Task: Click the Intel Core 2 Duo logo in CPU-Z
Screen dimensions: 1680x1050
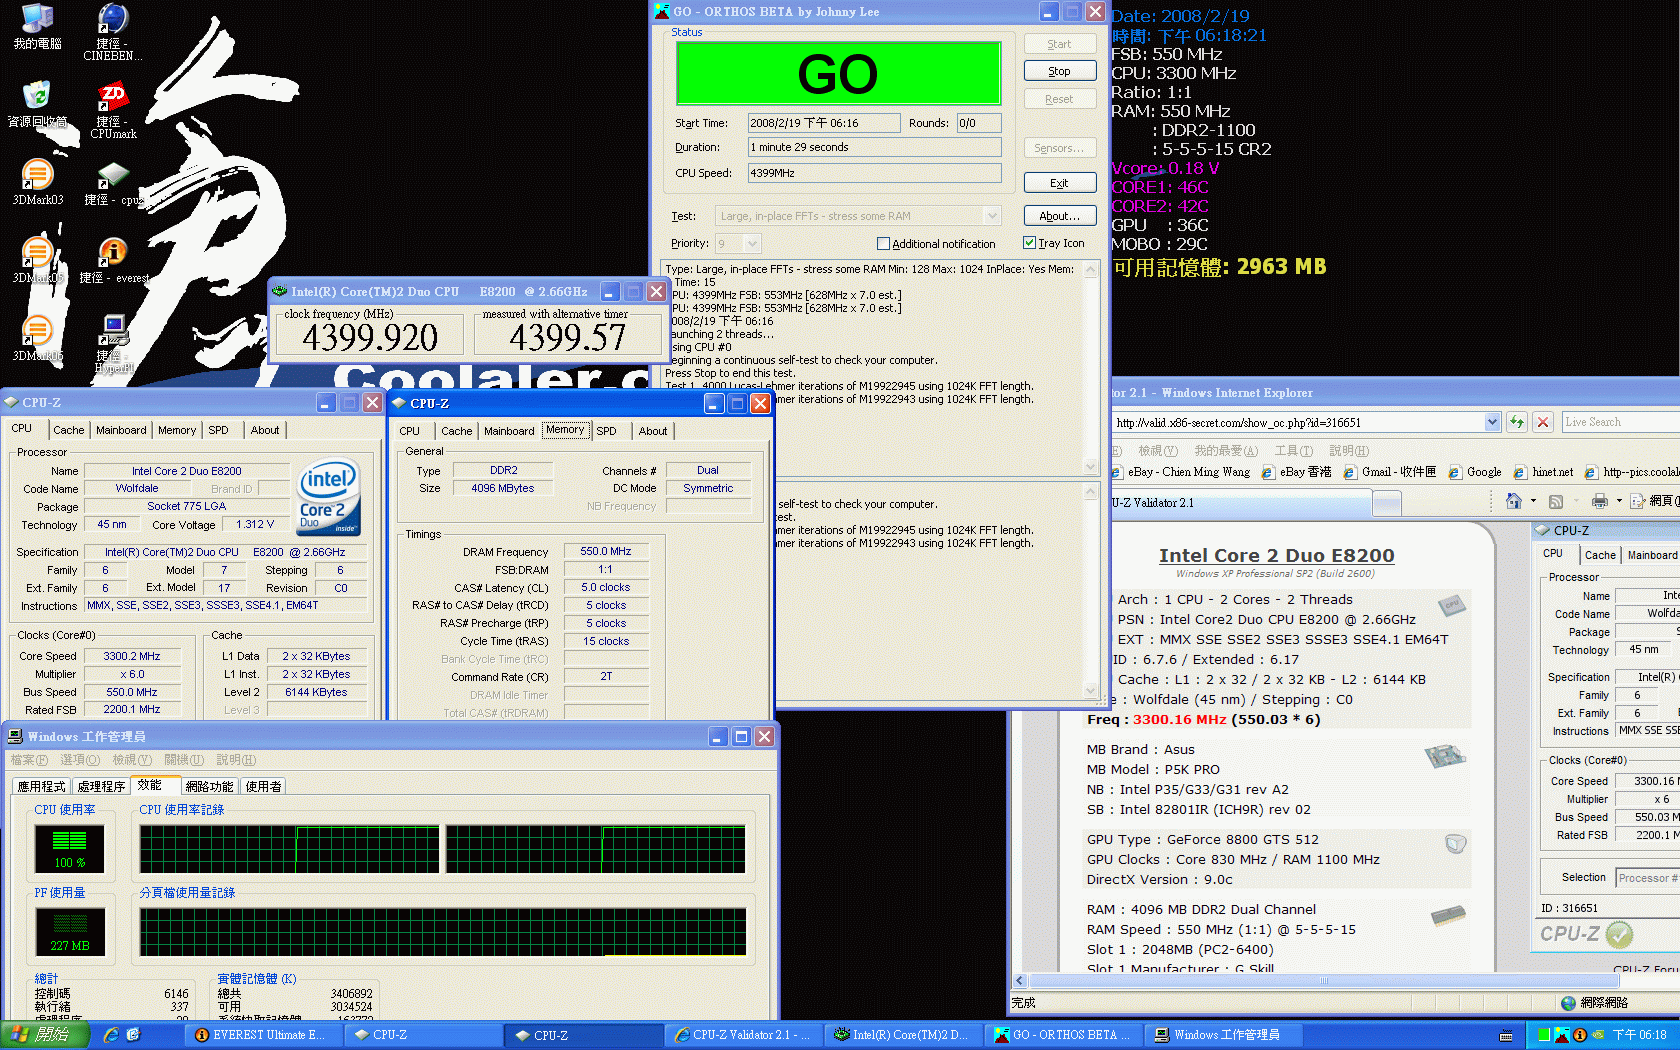Action: pyautogui.click(x=328, y=498)
